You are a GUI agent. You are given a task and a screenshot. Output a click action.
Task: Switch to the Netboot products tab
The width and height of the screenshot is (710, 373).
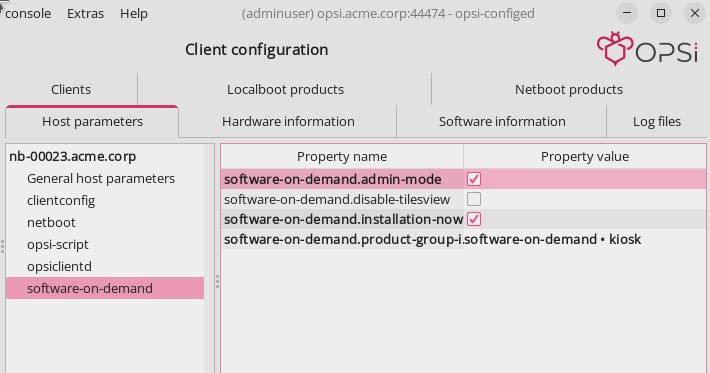coord(569,89)
